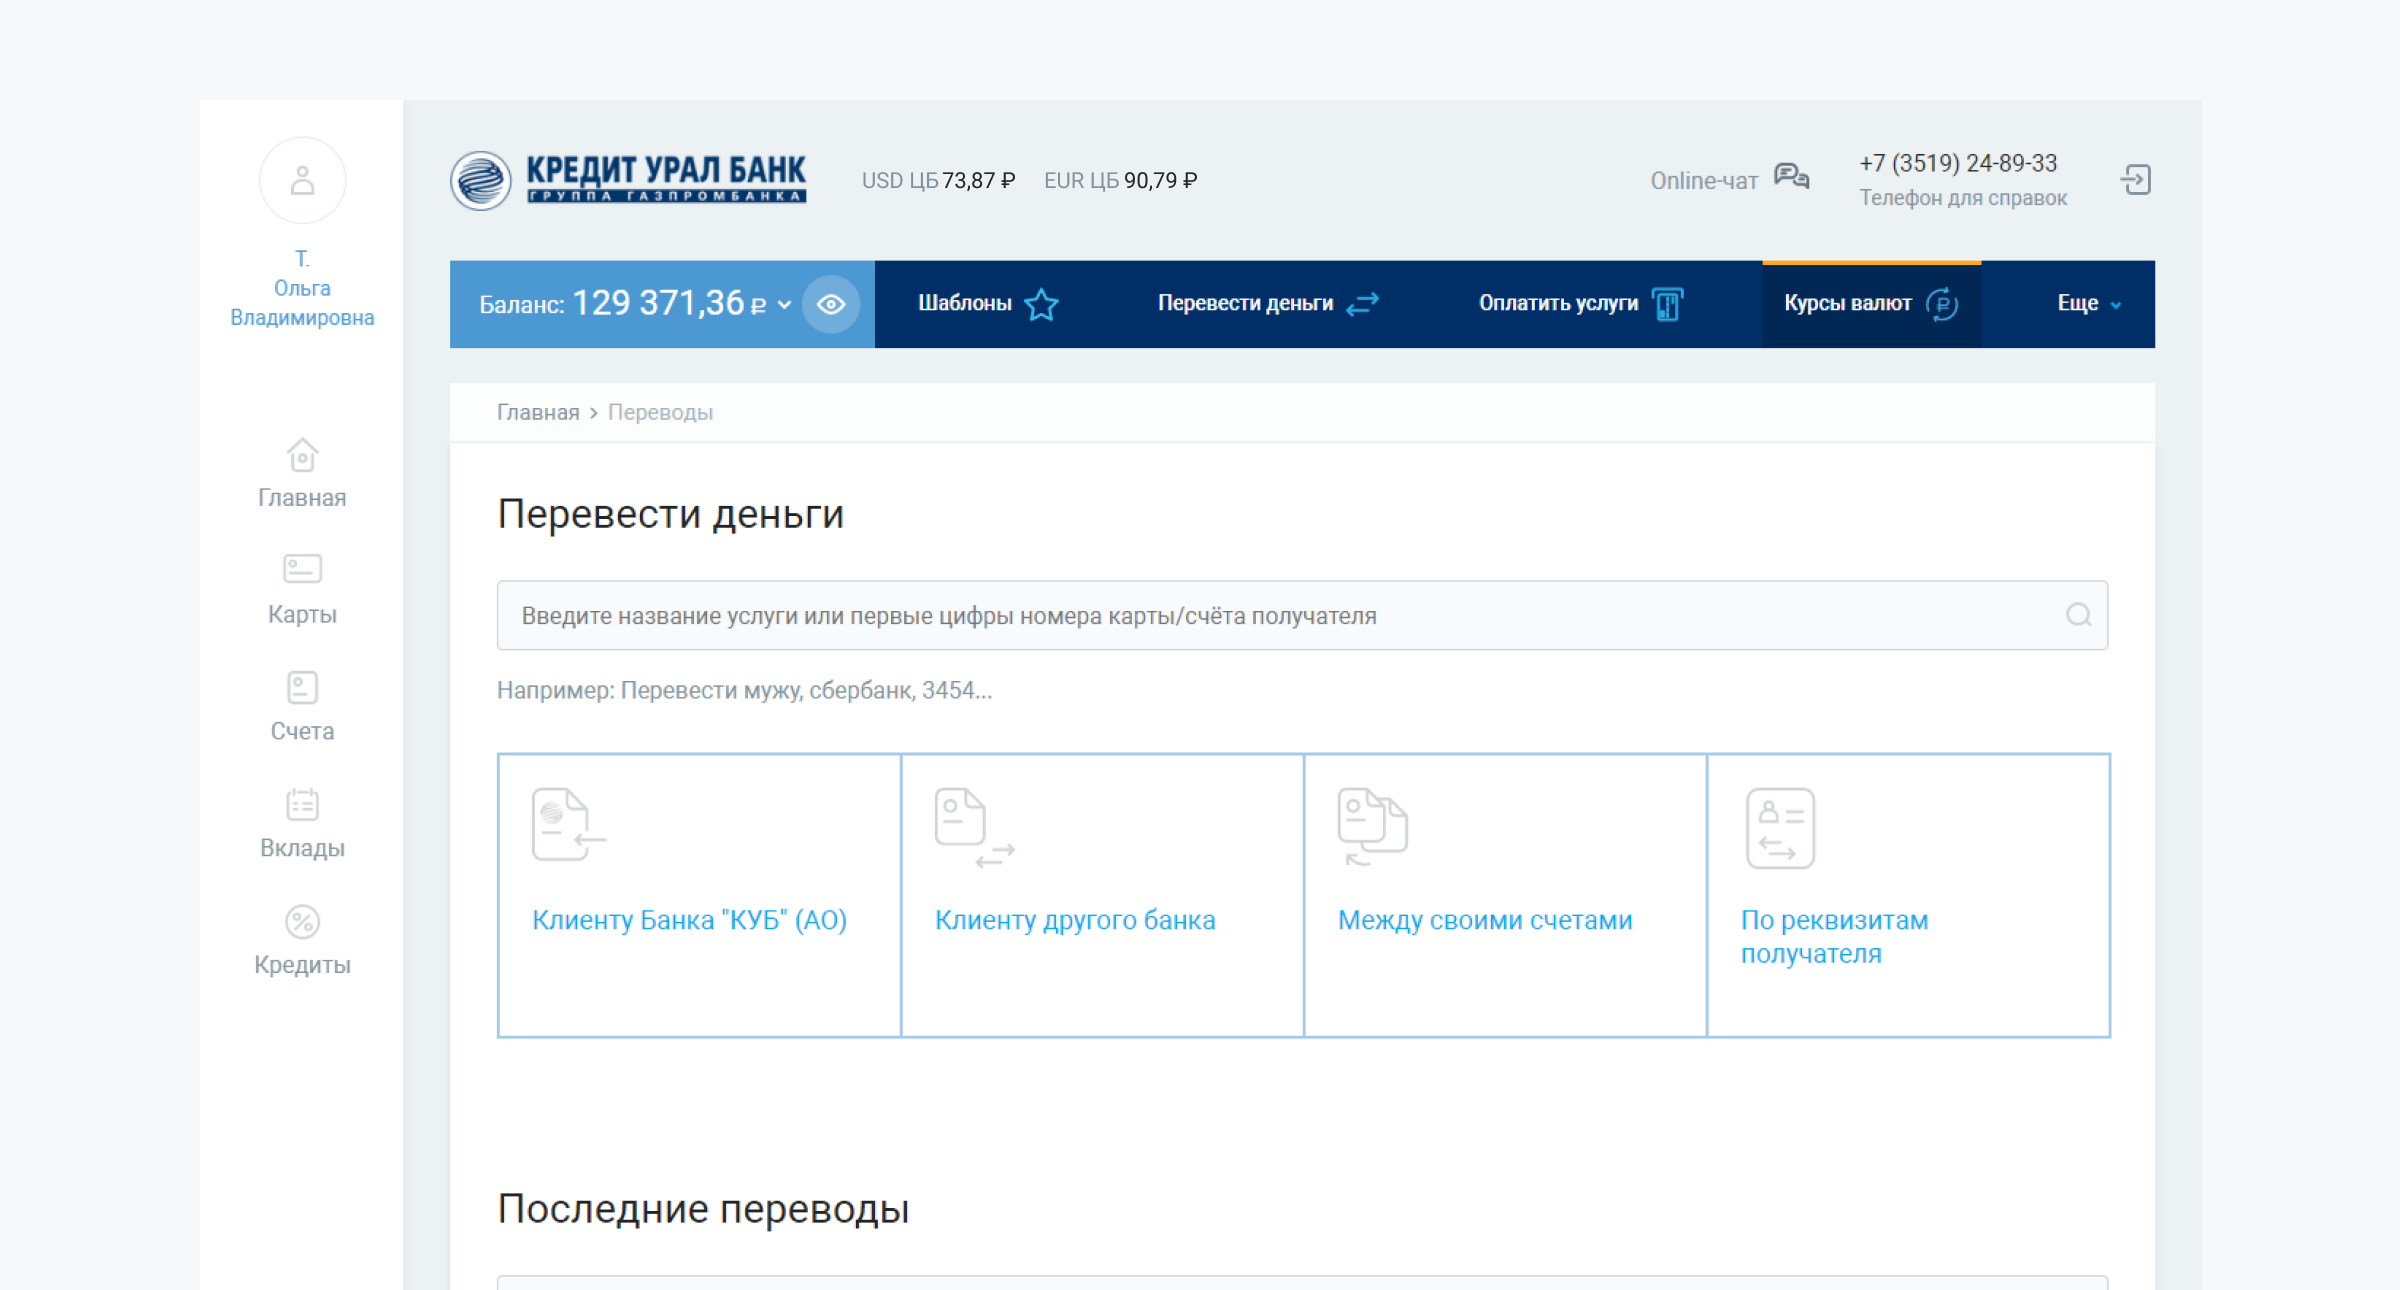Click the Кредит Урал Банк logo
This screenshot has width=2400, height=1290.
tap(628, 180)
